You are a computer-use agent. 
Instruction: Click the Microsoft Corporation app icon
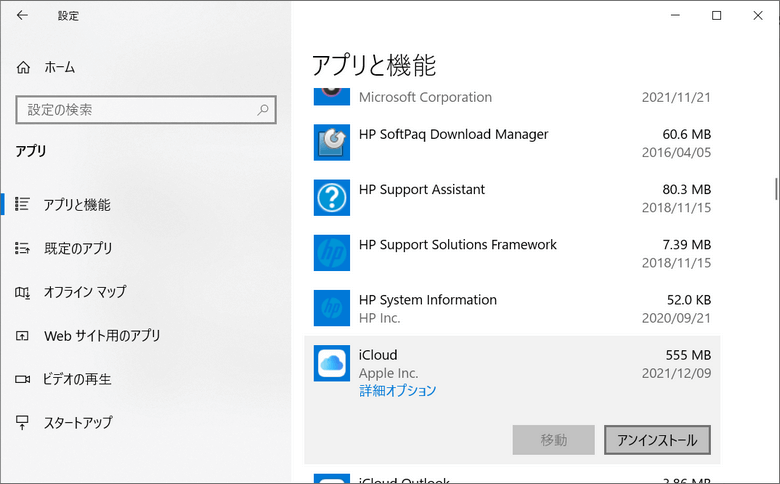332,97
